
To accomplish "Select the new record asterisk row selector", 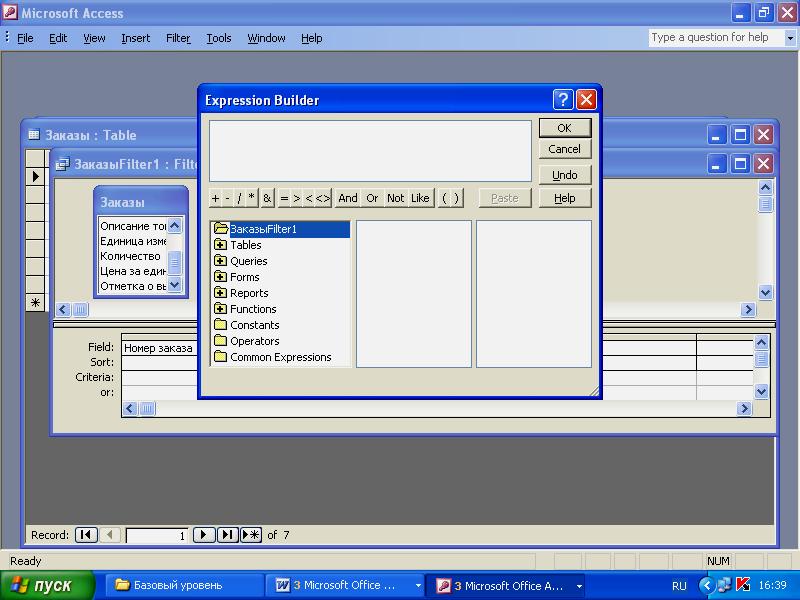I will click(x=35, y=303).
